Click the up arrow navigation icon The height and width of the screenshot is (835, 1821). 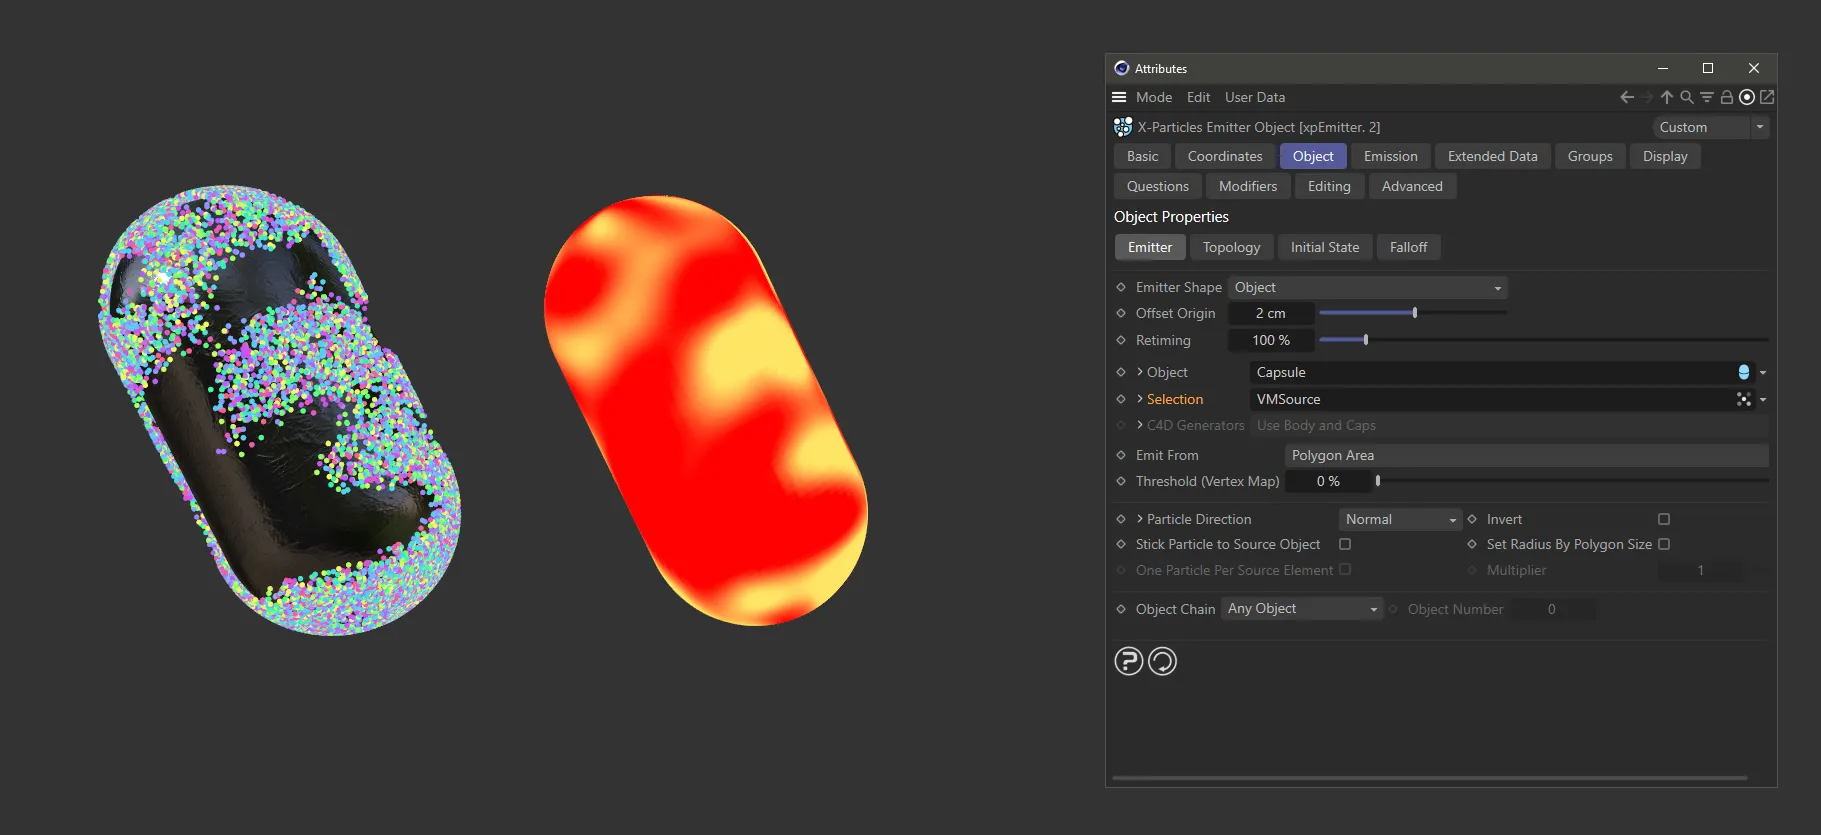[1666, 97]
